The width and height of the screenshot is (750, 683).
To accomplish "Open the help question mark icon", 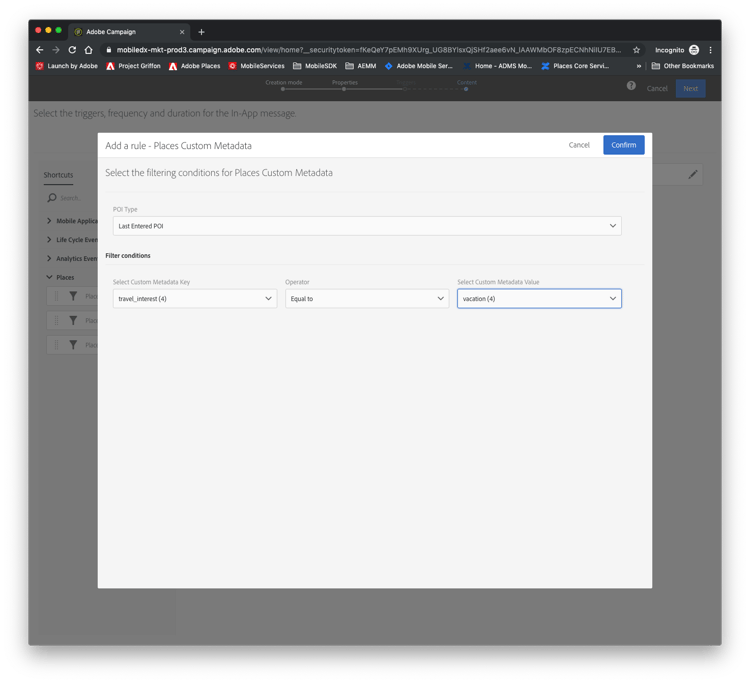I will 631,86.
